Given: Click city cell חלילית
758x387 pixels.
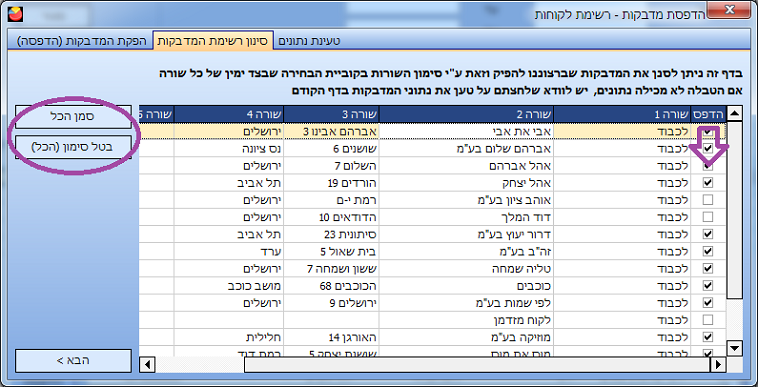Looking at the screenshot, I should tap(229, 337).
